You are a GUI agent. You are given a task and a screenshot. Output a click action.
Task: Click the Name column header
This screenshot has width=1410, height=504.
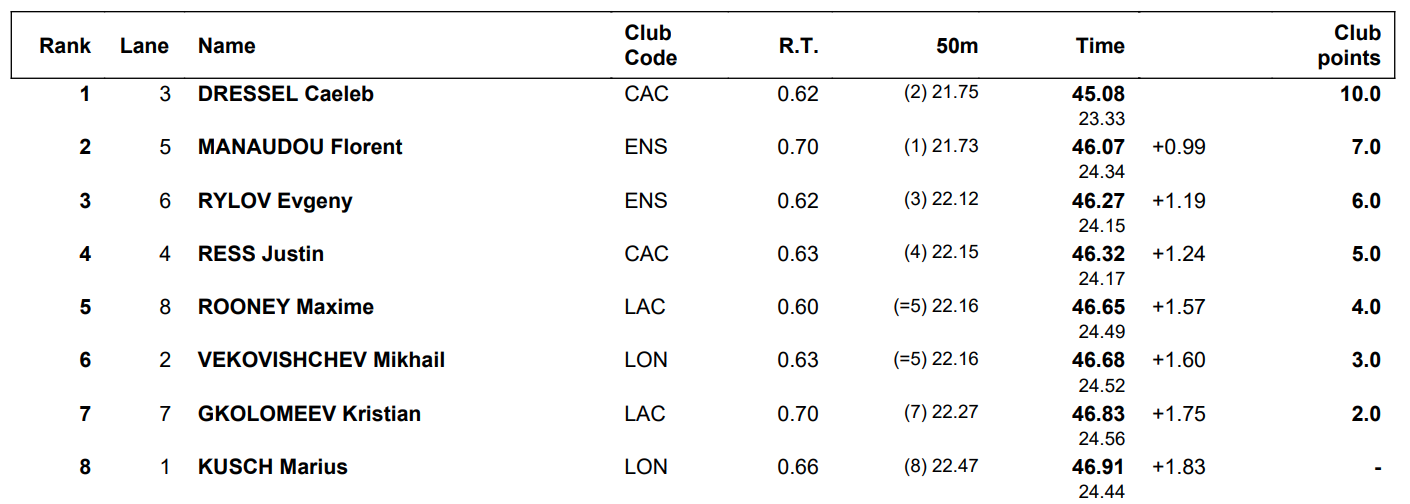(x=226, y=46)
